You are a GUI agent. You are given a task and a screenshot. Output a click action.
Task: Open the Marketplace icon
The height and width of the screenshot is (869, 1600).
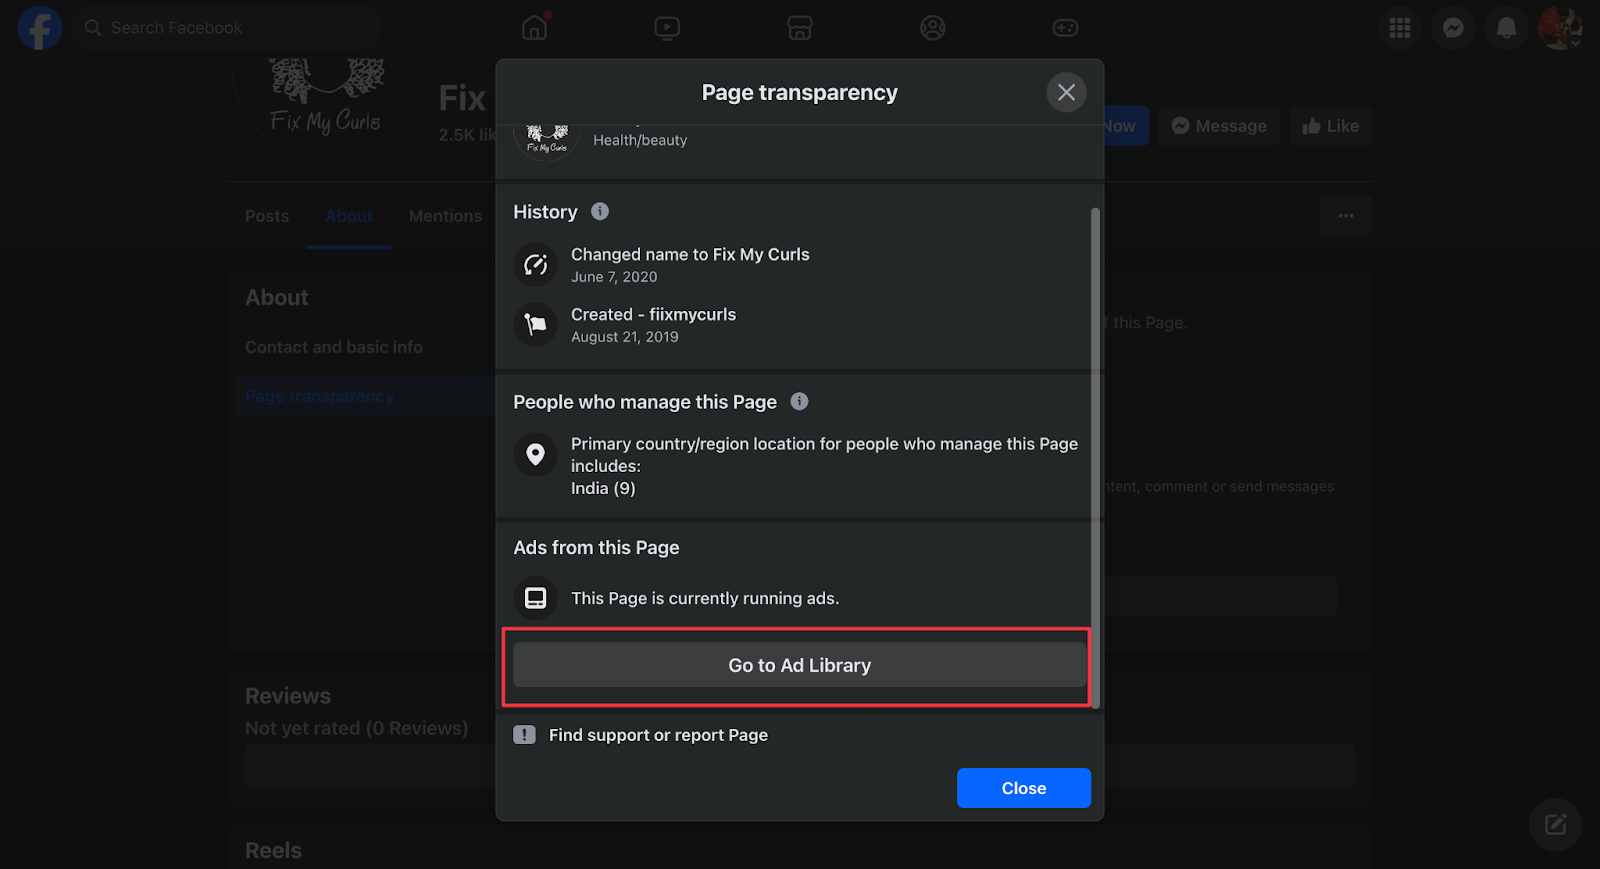point(800,28)
